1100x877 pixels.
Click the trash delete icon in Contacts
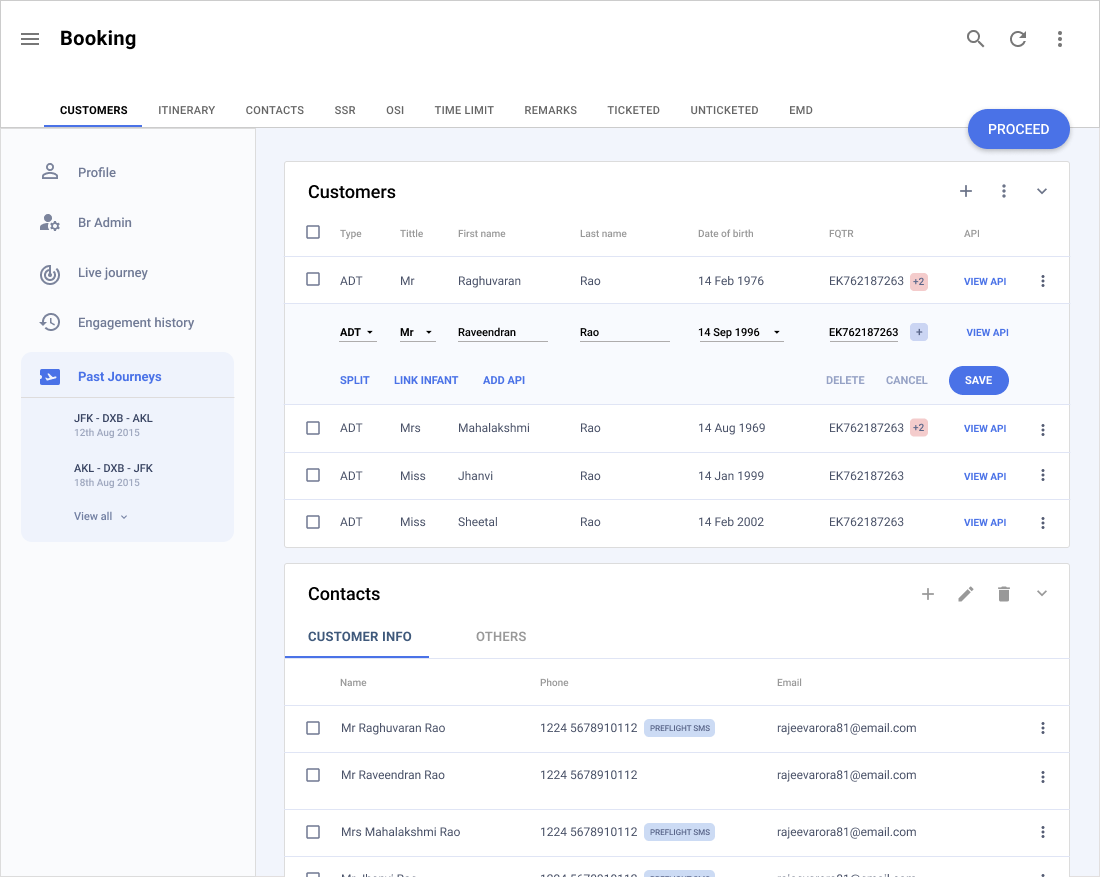pos(1004,594)
